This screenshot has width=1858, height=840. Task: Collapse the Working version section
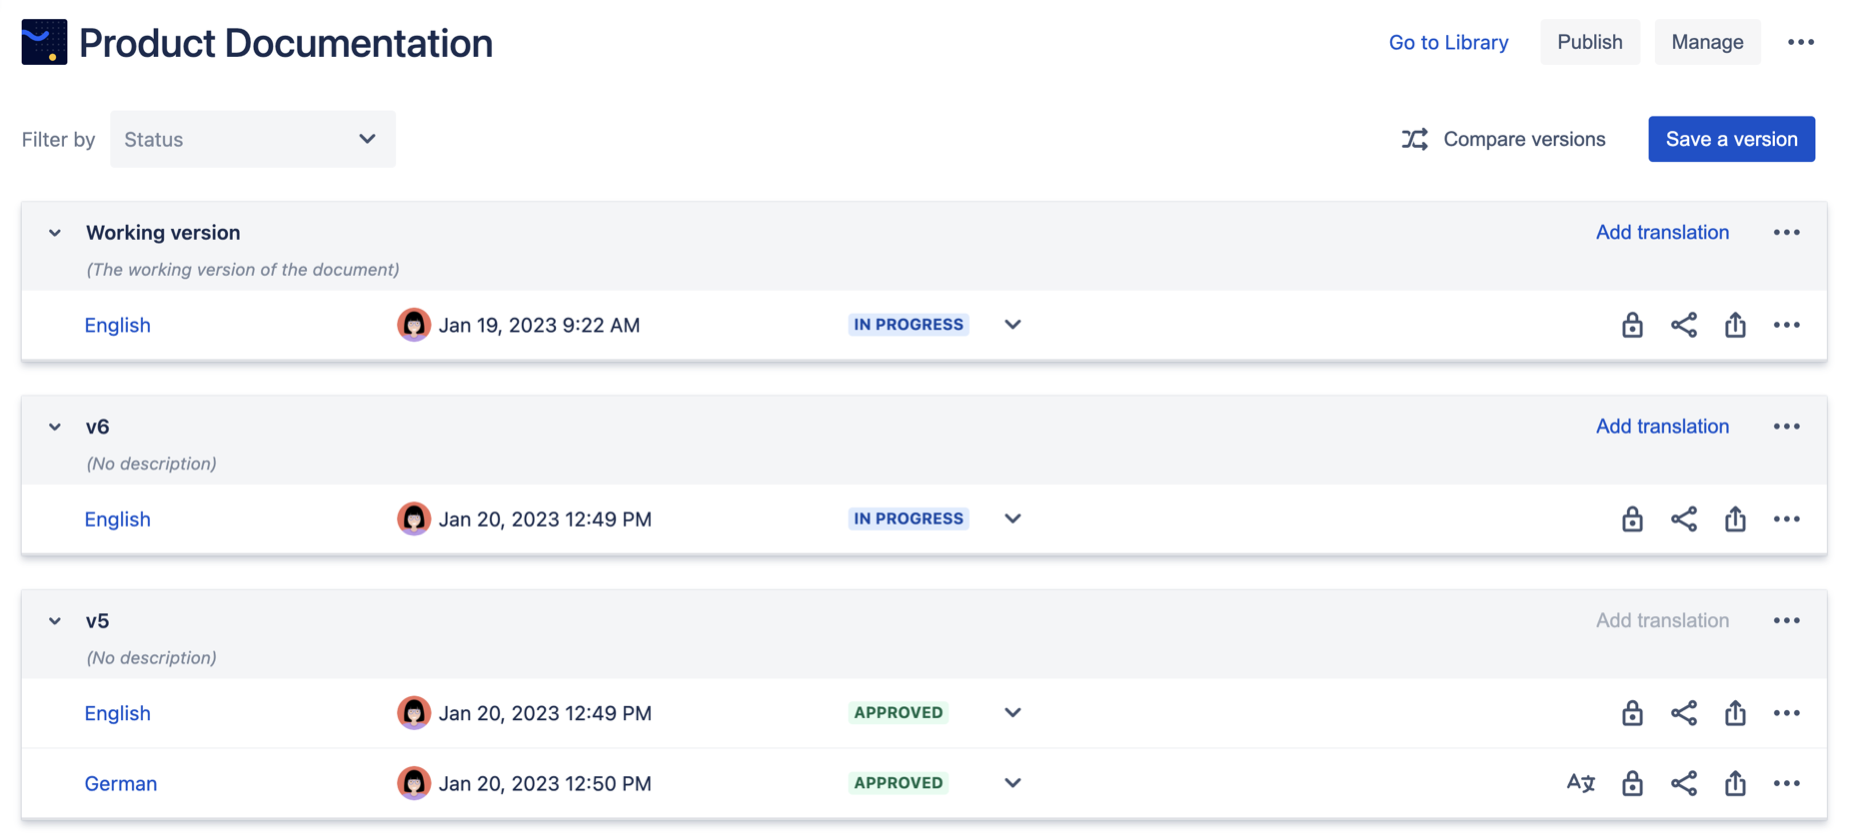pos(54,232)
